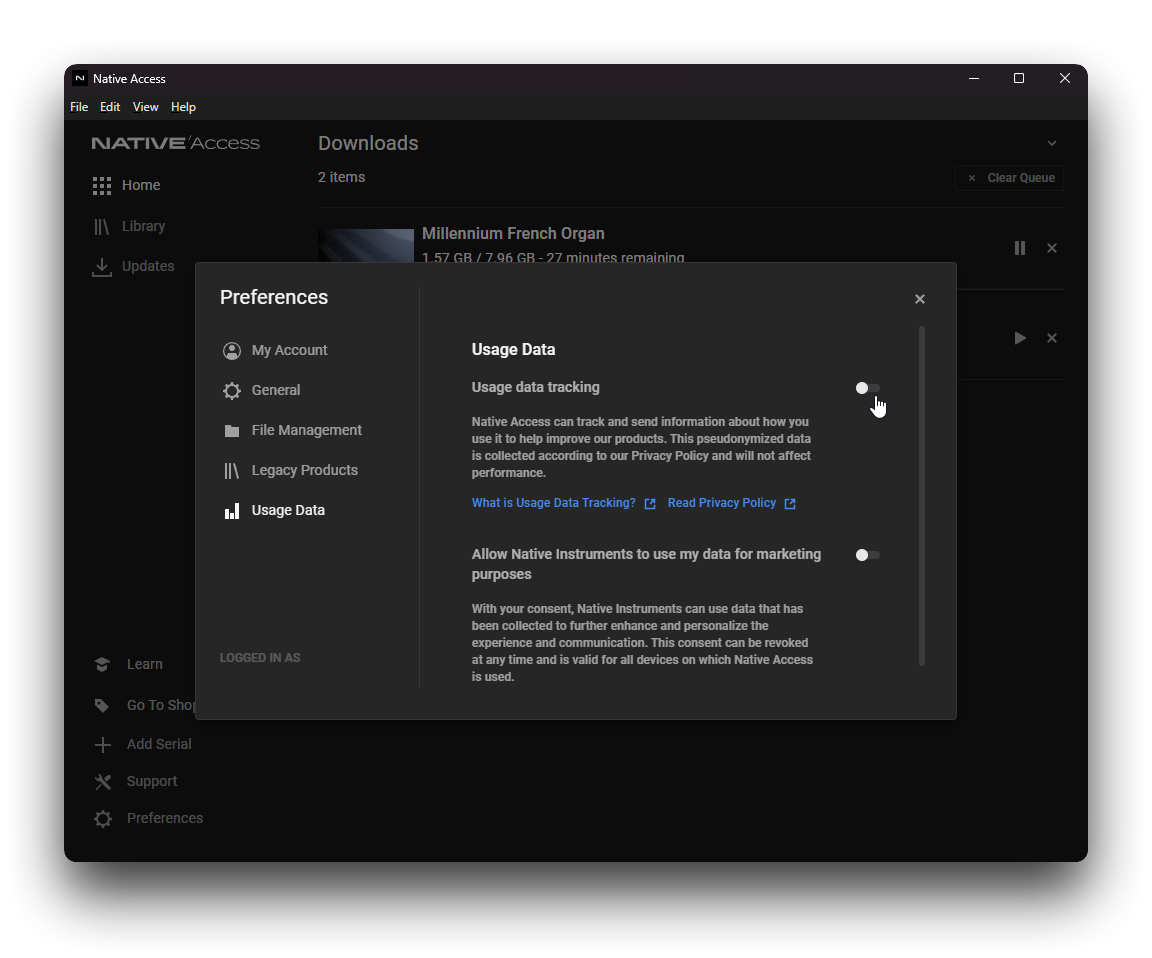The image size is (1152, 958).
Task: Pause the Millennium French Organ download
Action: tap(1020, 248)
